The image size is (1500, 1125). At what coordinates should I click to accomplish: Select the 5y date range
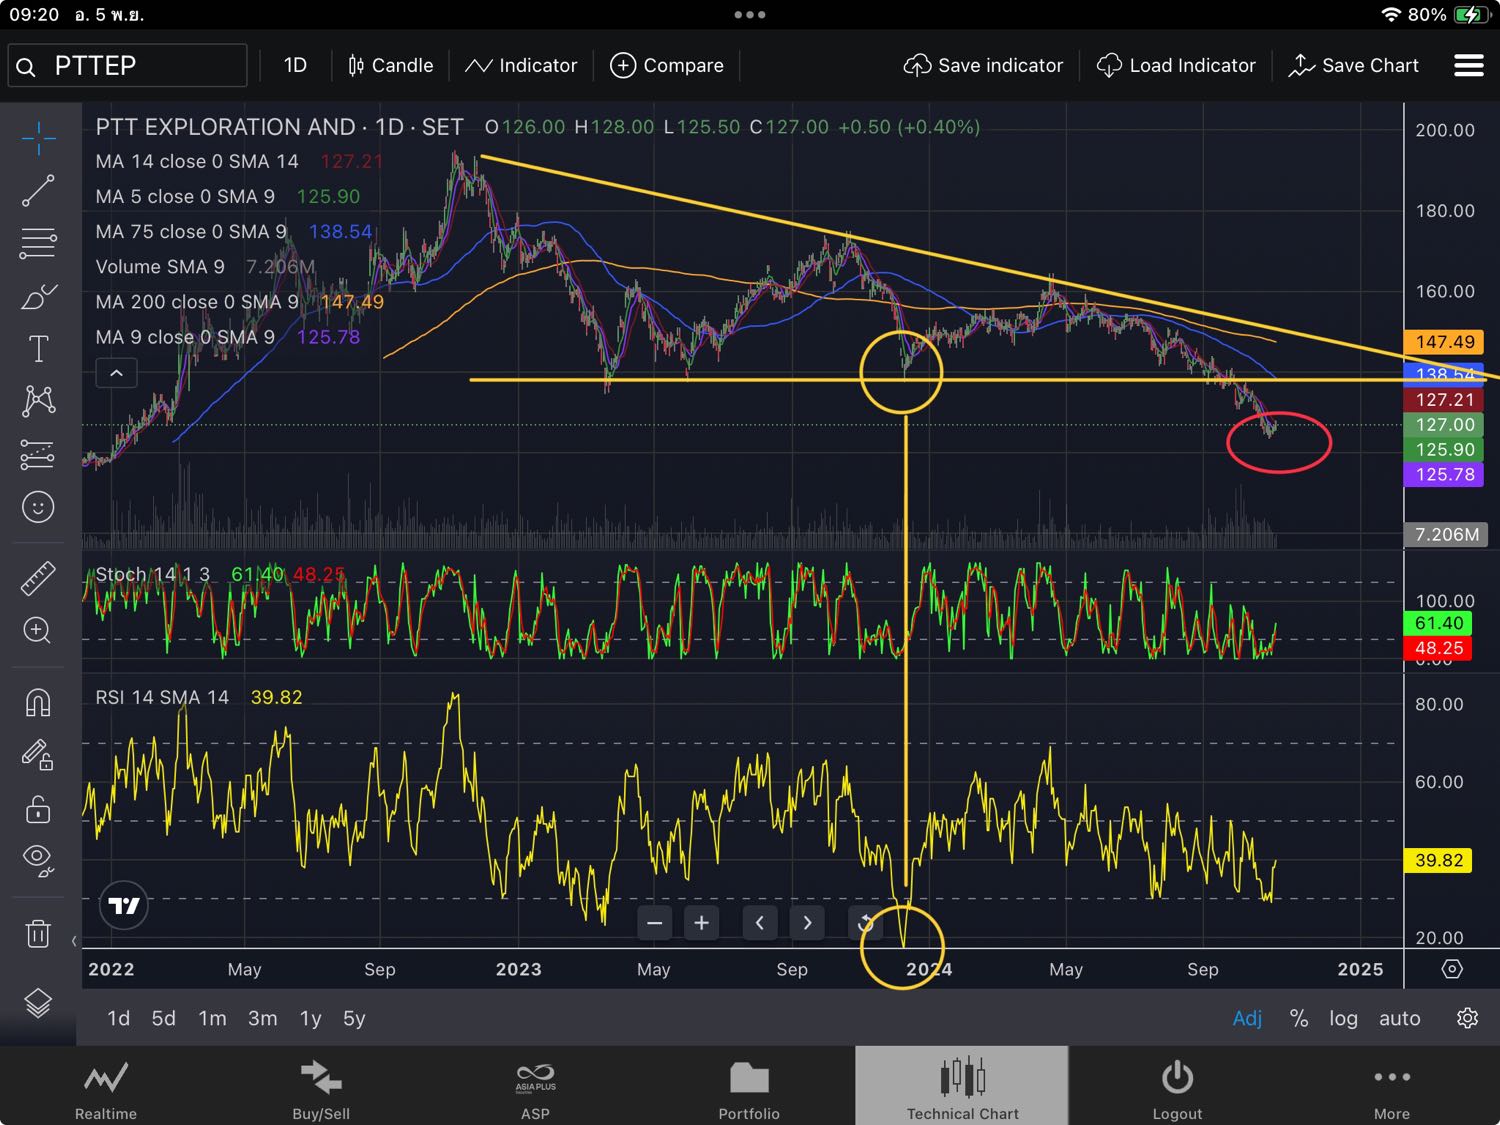click(354, 1018)
